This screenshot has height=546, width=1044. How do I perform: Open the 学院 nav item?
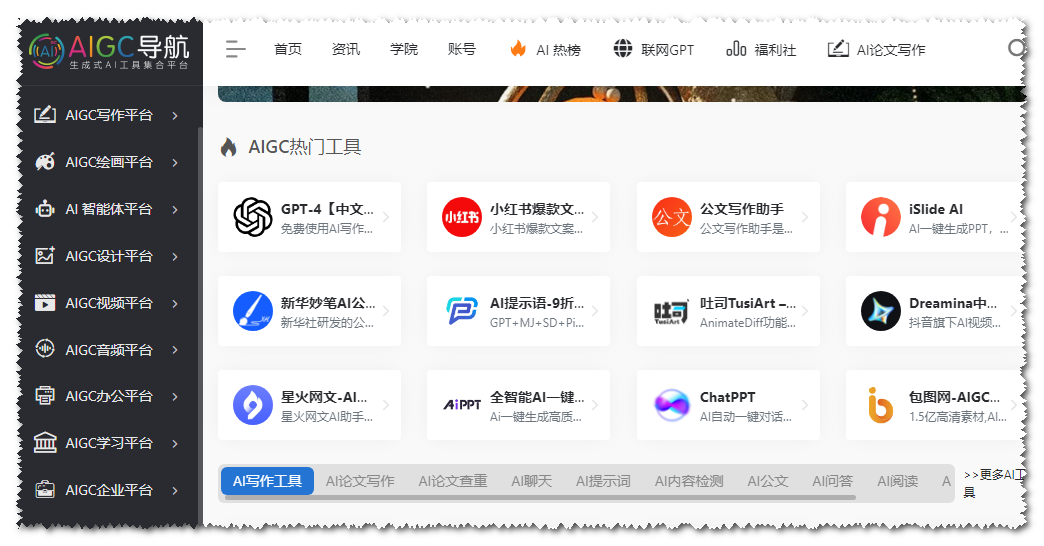point(403,49)
